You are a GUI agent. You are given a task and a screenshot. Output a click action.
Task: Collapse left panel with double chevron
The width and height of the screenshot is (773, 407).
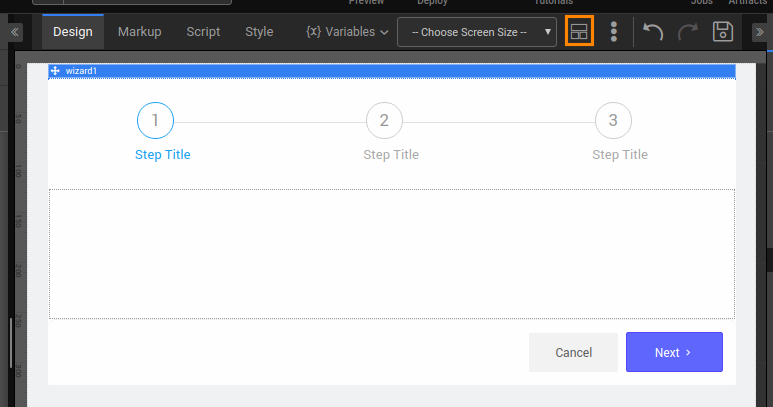tap(15, 32)
